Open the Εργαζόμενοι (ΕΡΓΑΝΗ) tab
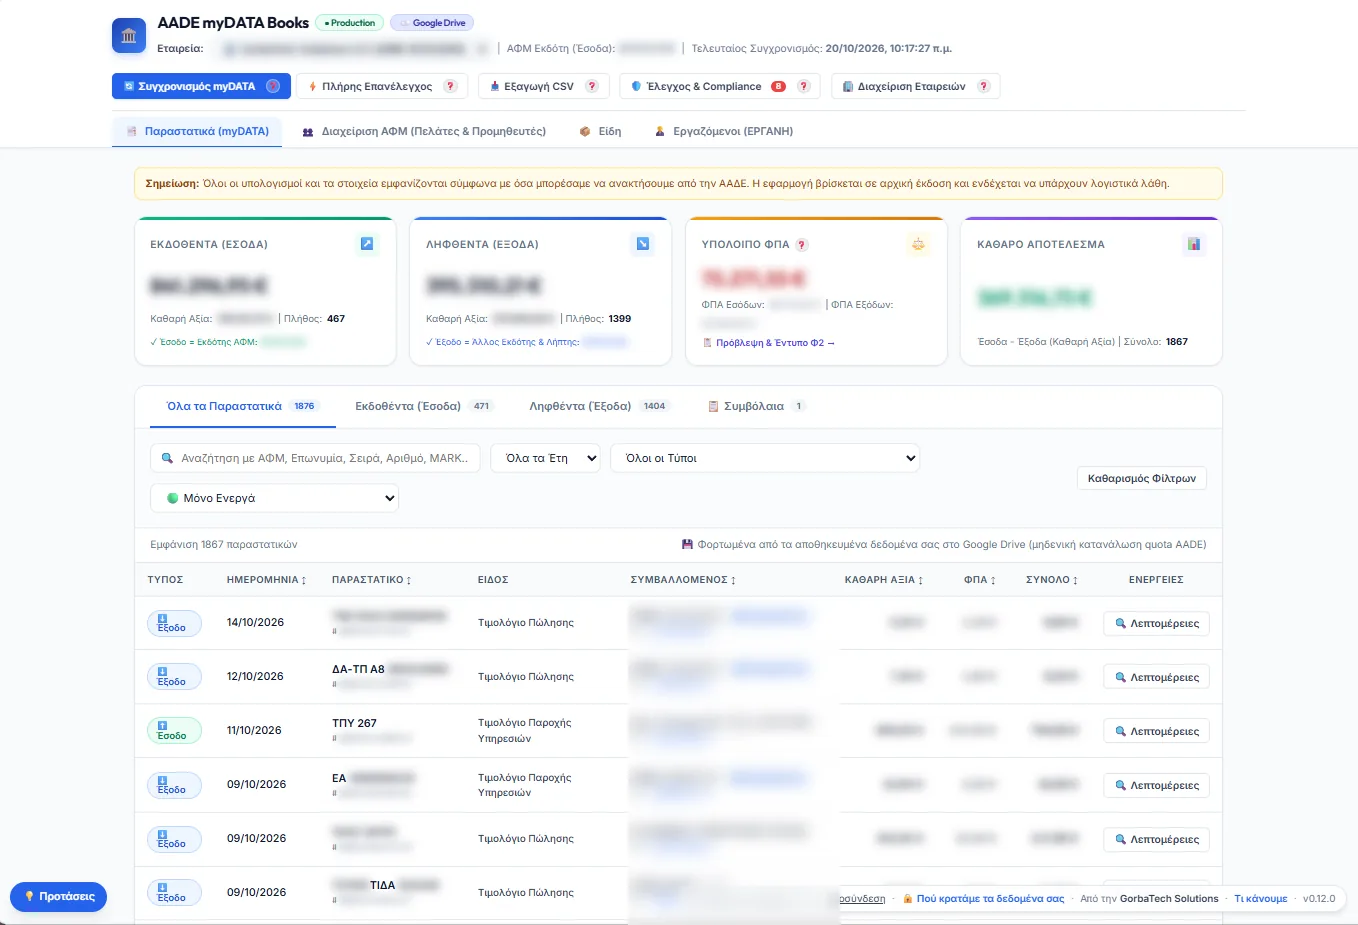Image resolution: width=1358 pixels, height=925 pixels. [724, 131]
